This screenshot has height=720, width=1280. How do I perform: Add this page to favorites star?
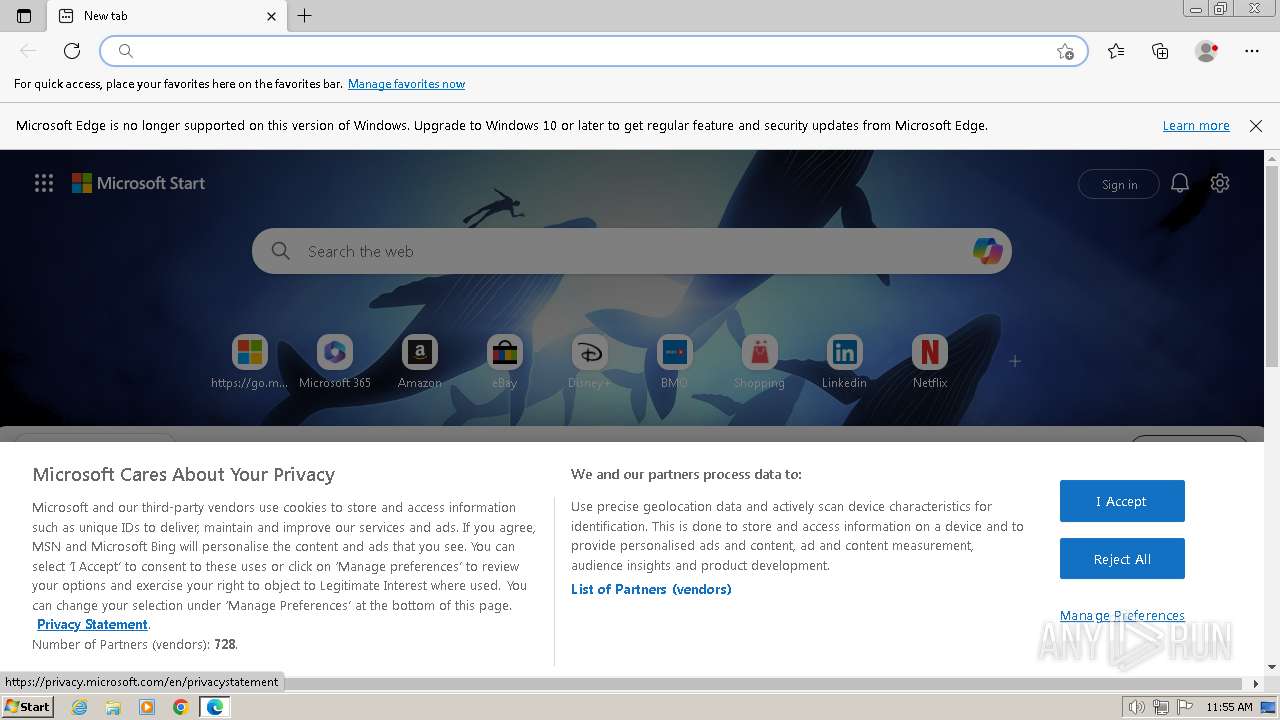(x=1065, y=51)
